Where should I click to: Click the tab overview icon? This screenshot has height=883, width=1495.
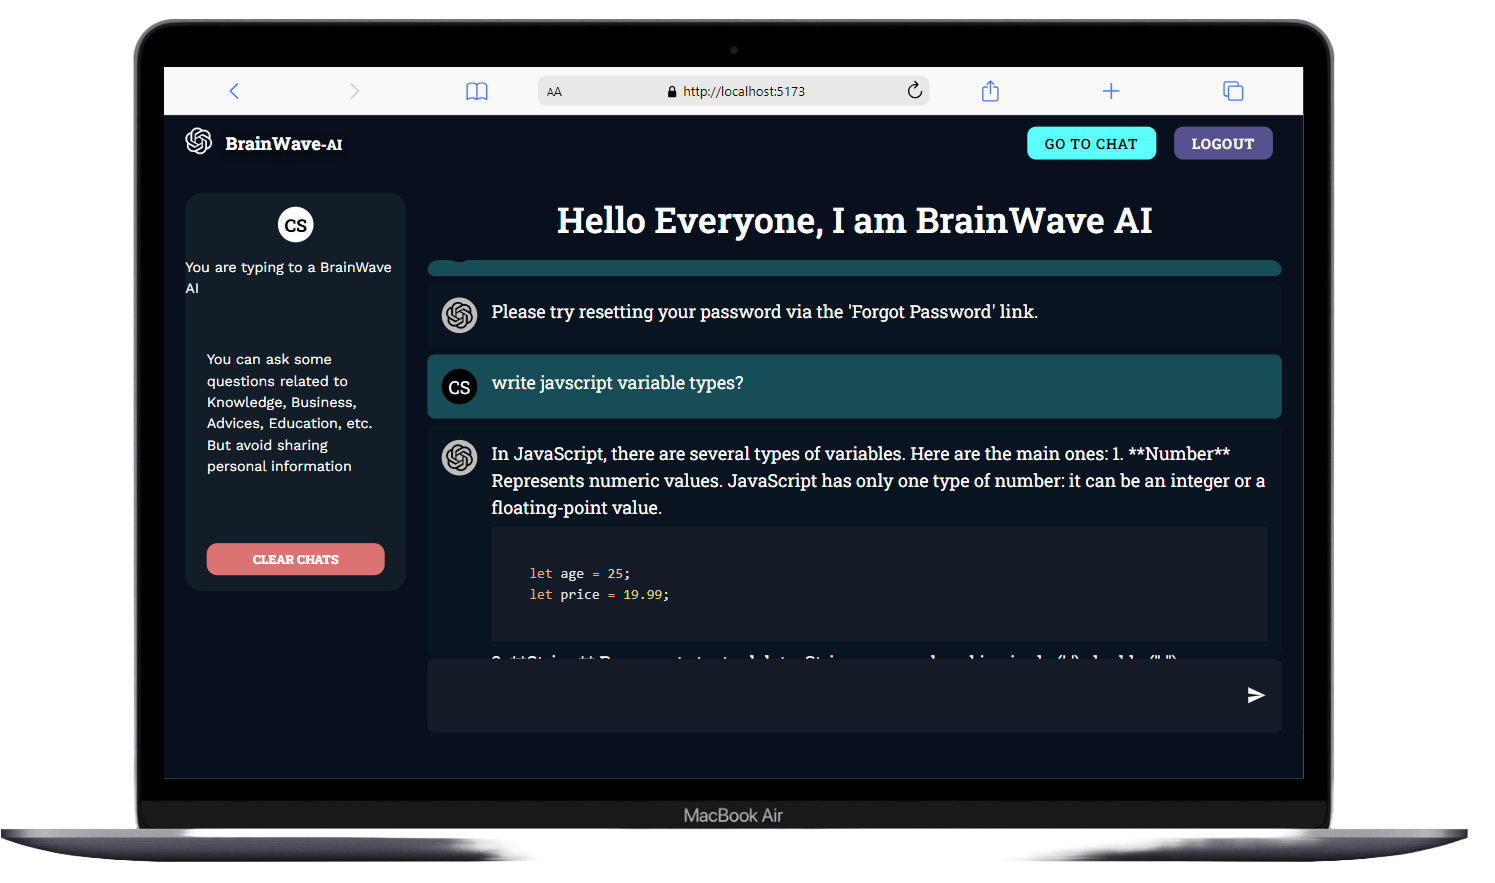[x=1233, y=90]
